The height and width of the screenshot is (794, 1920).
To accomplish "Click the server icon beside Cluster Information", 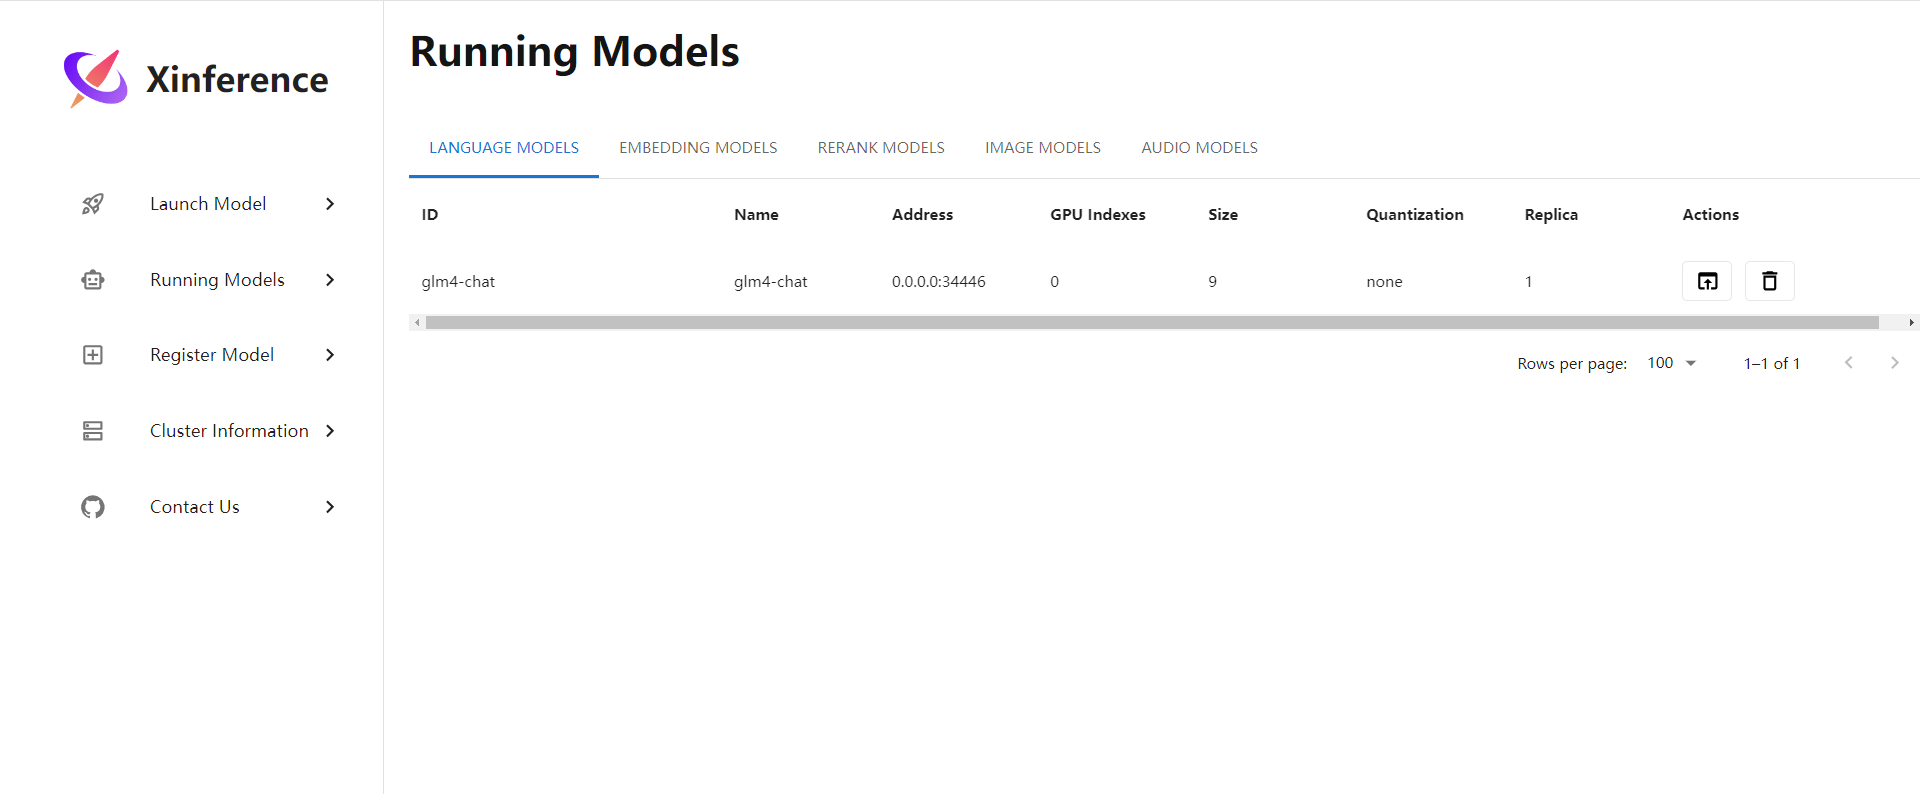I will tap(93, 431).
